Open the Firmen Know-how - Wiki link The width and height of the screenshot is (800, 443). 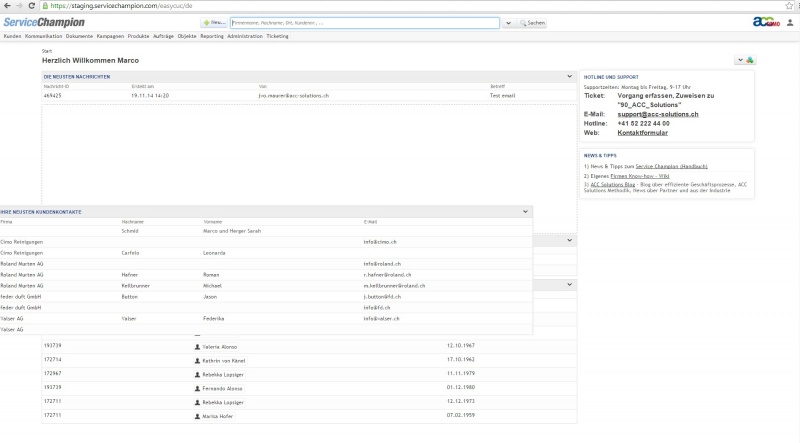pyautogui.click(x=640, y=176)
